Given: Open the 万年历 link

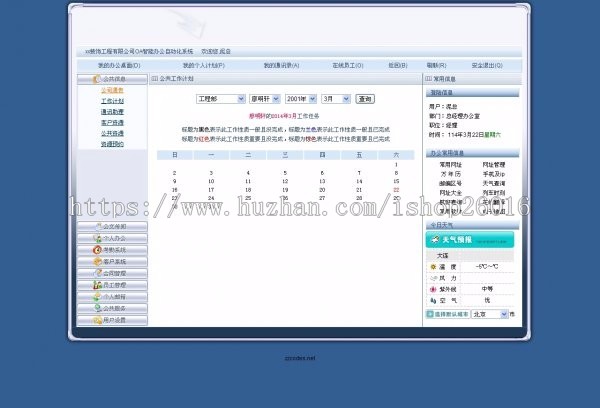Looking at the screenshot, I should (450, 174).
